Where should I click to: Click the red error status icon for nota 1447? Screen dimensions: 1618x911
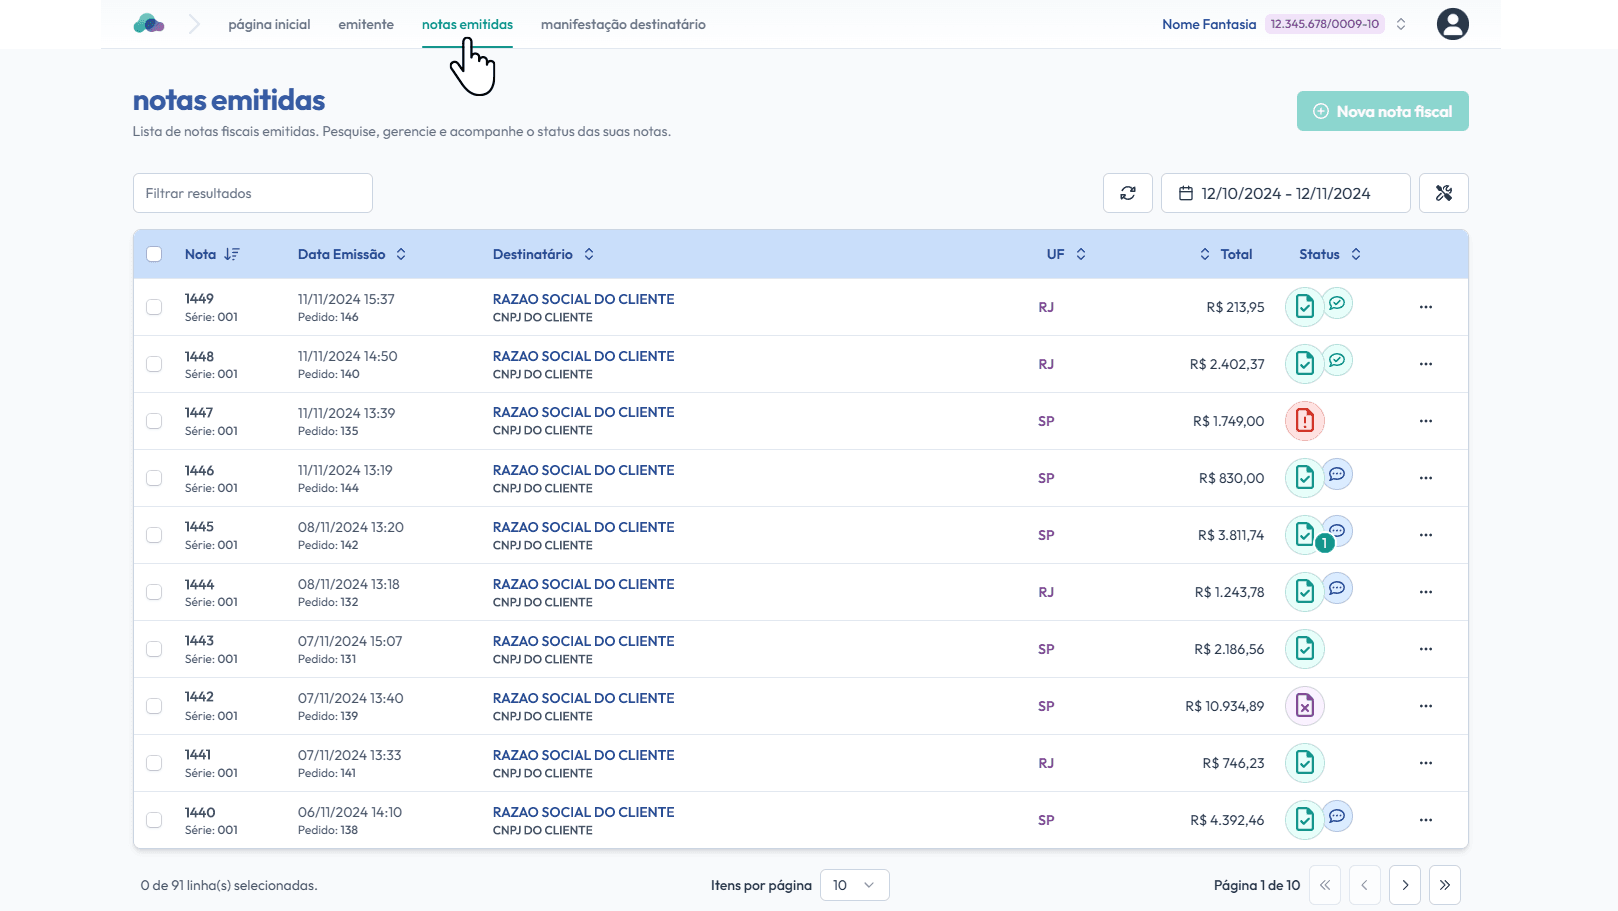(x=1304, y=421)
